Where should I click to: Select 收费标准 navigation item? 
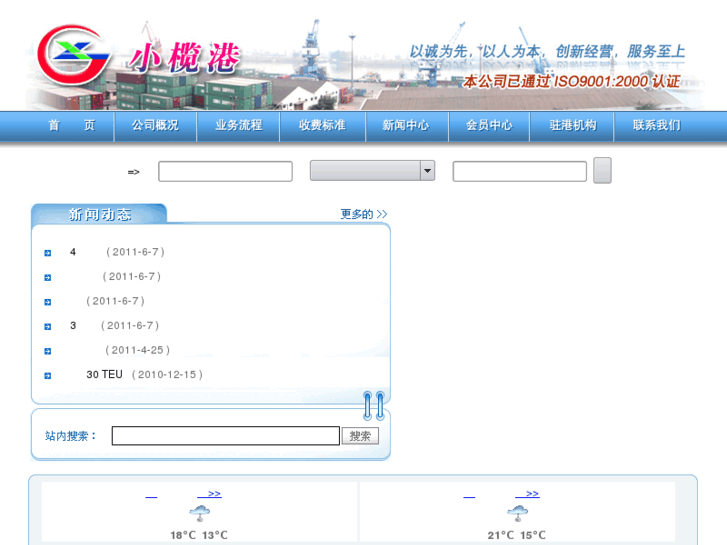click(x=322, y=125)
